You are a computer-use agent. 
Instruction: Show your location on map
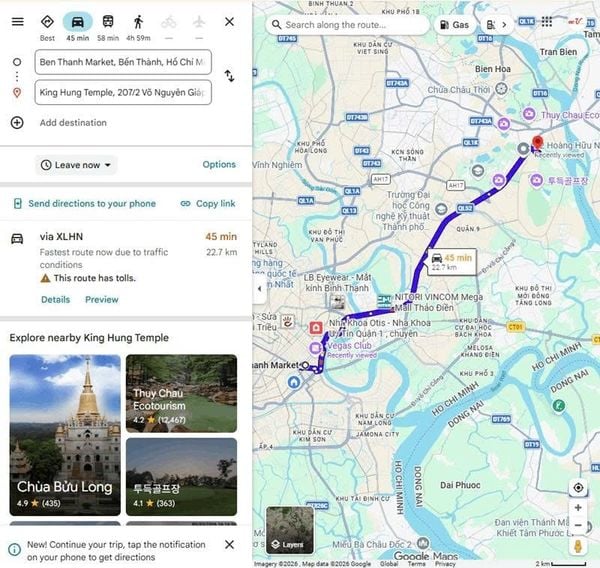pyautogui.click(x=578, y=488)
